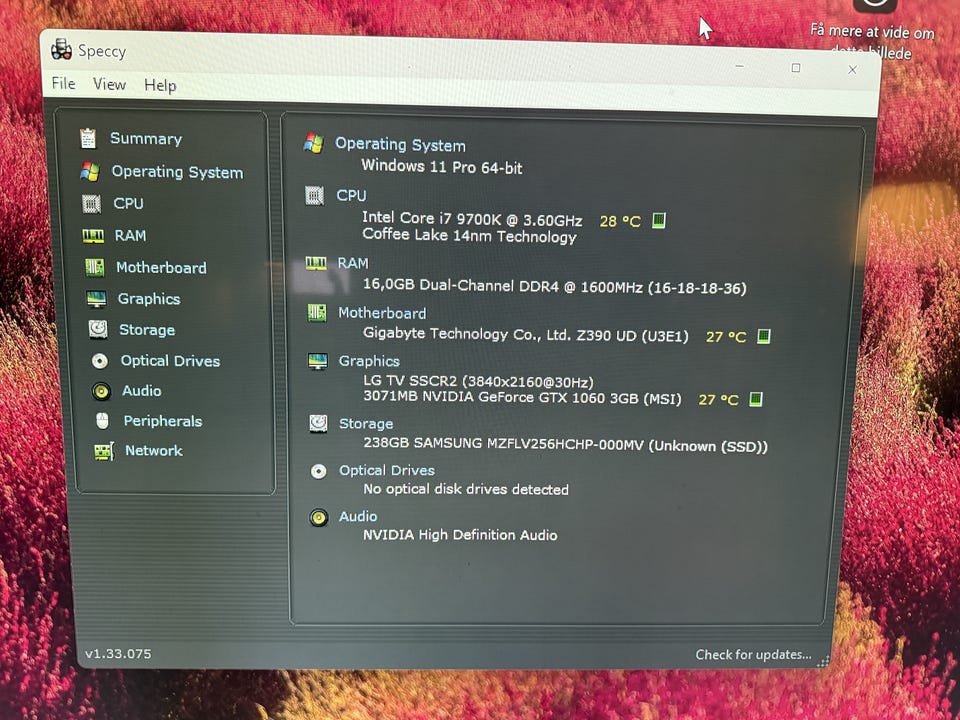Click the Optical Drives disc icon in sidebar

pos(100,361)
